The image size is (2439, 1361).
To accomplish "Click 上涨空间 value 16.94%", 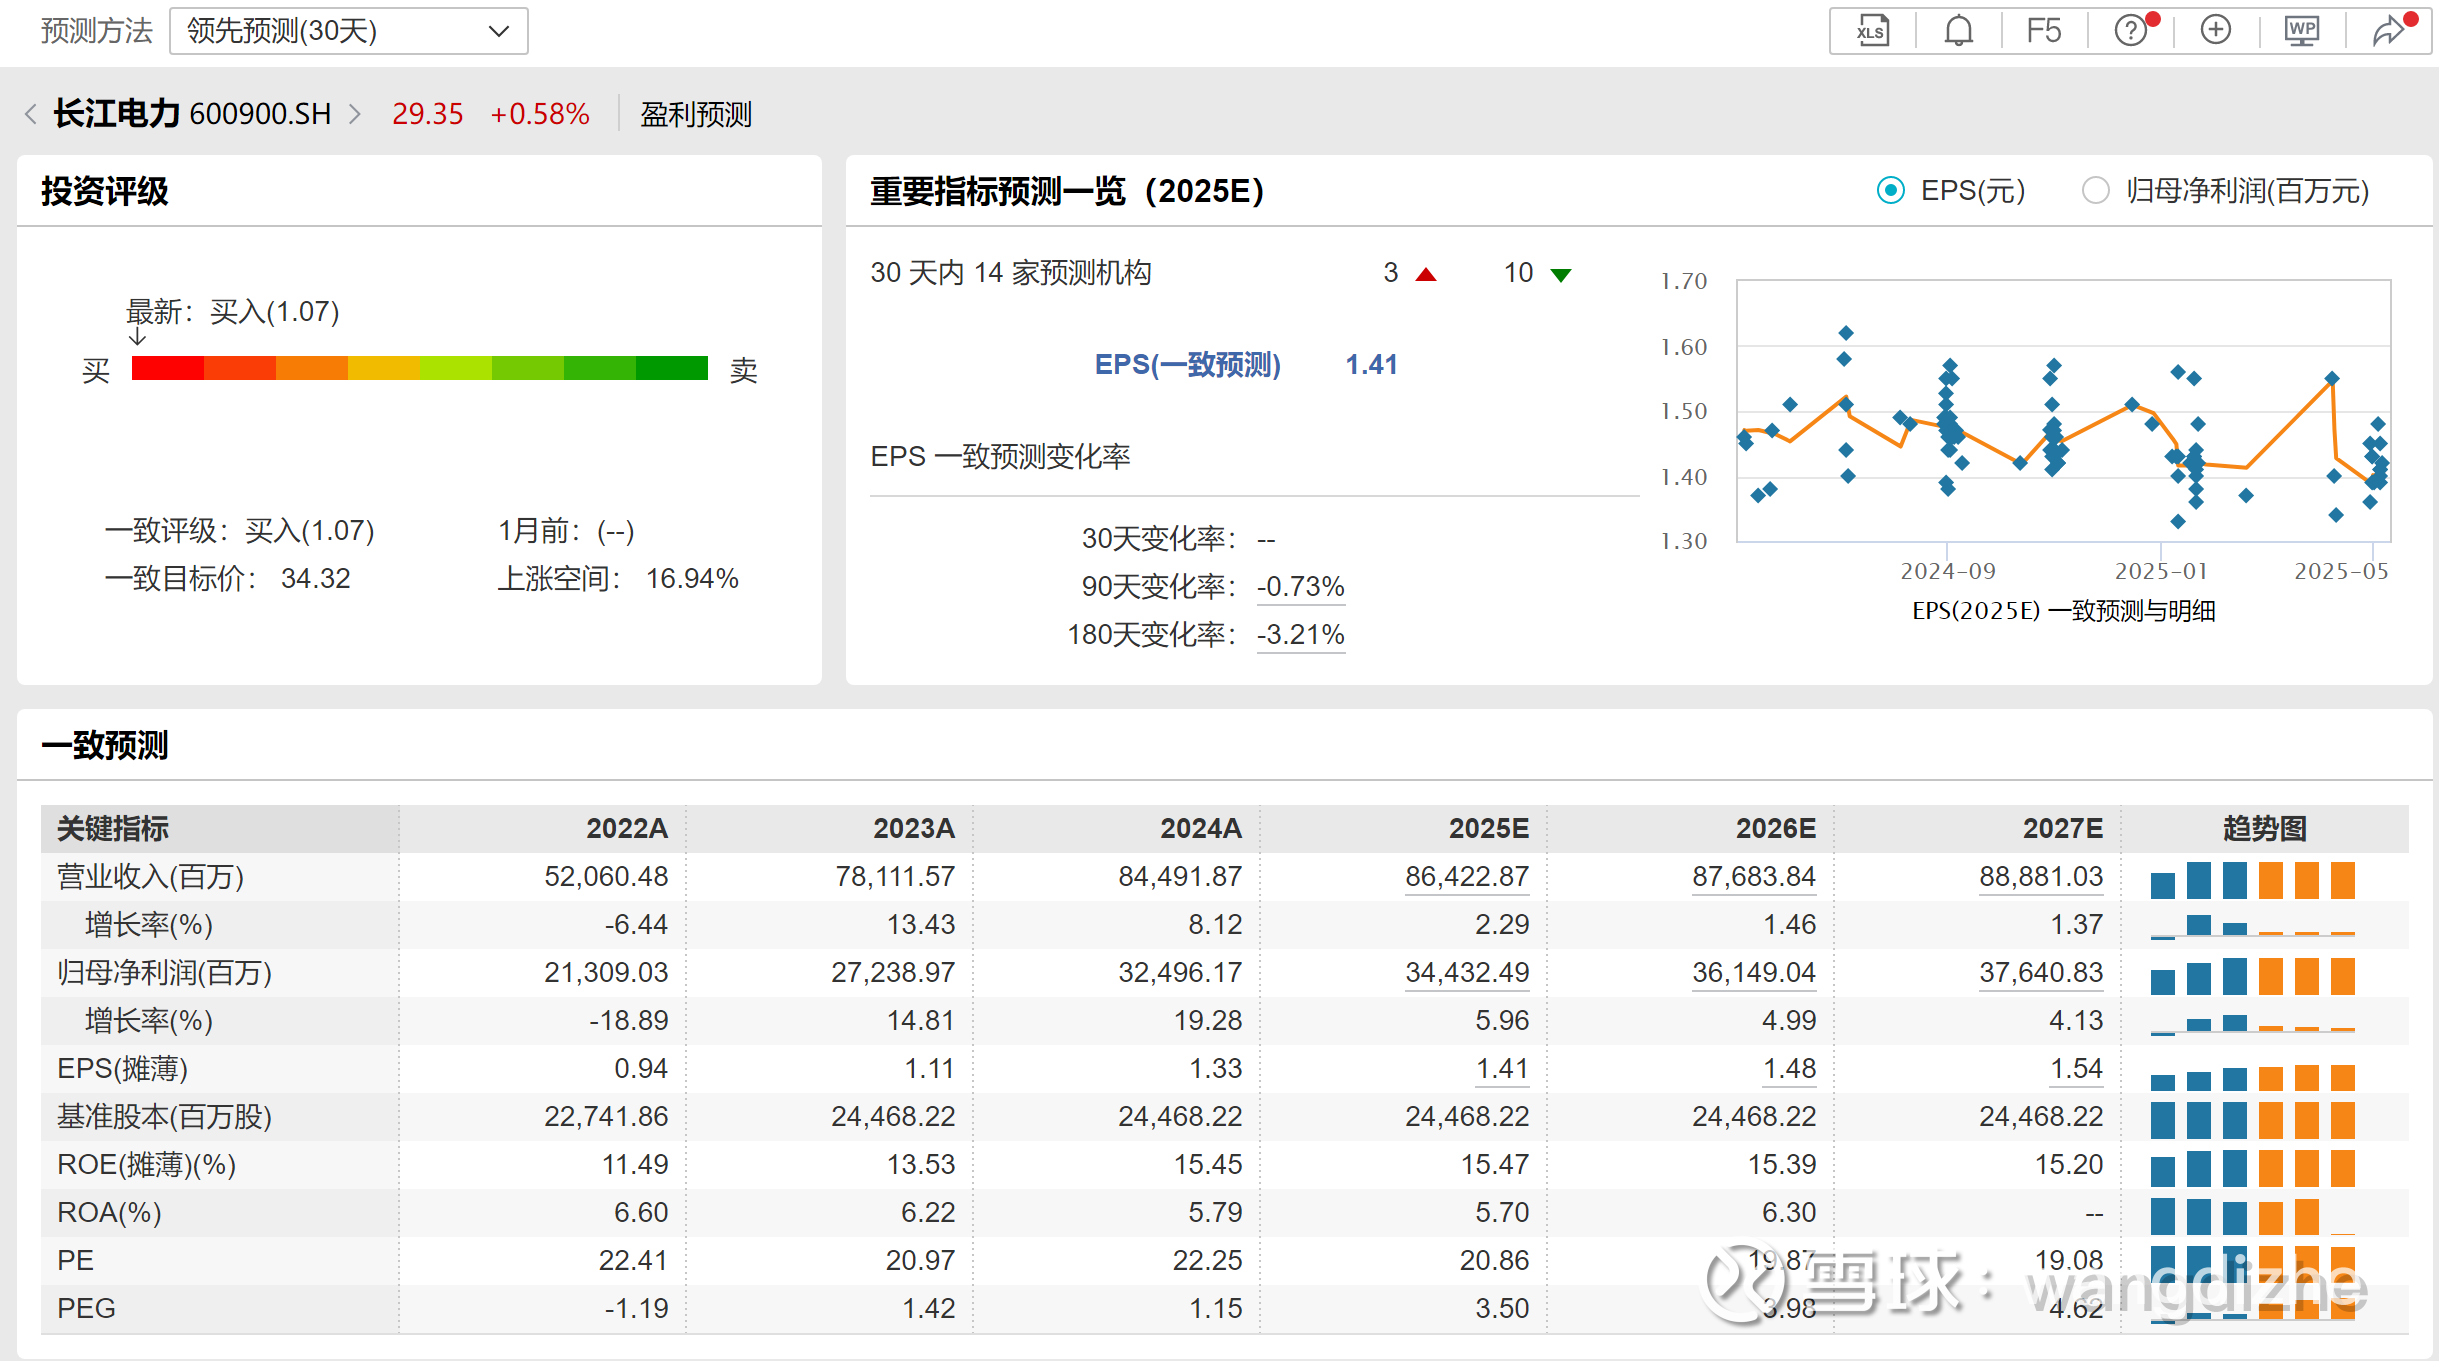I will 692,578.
